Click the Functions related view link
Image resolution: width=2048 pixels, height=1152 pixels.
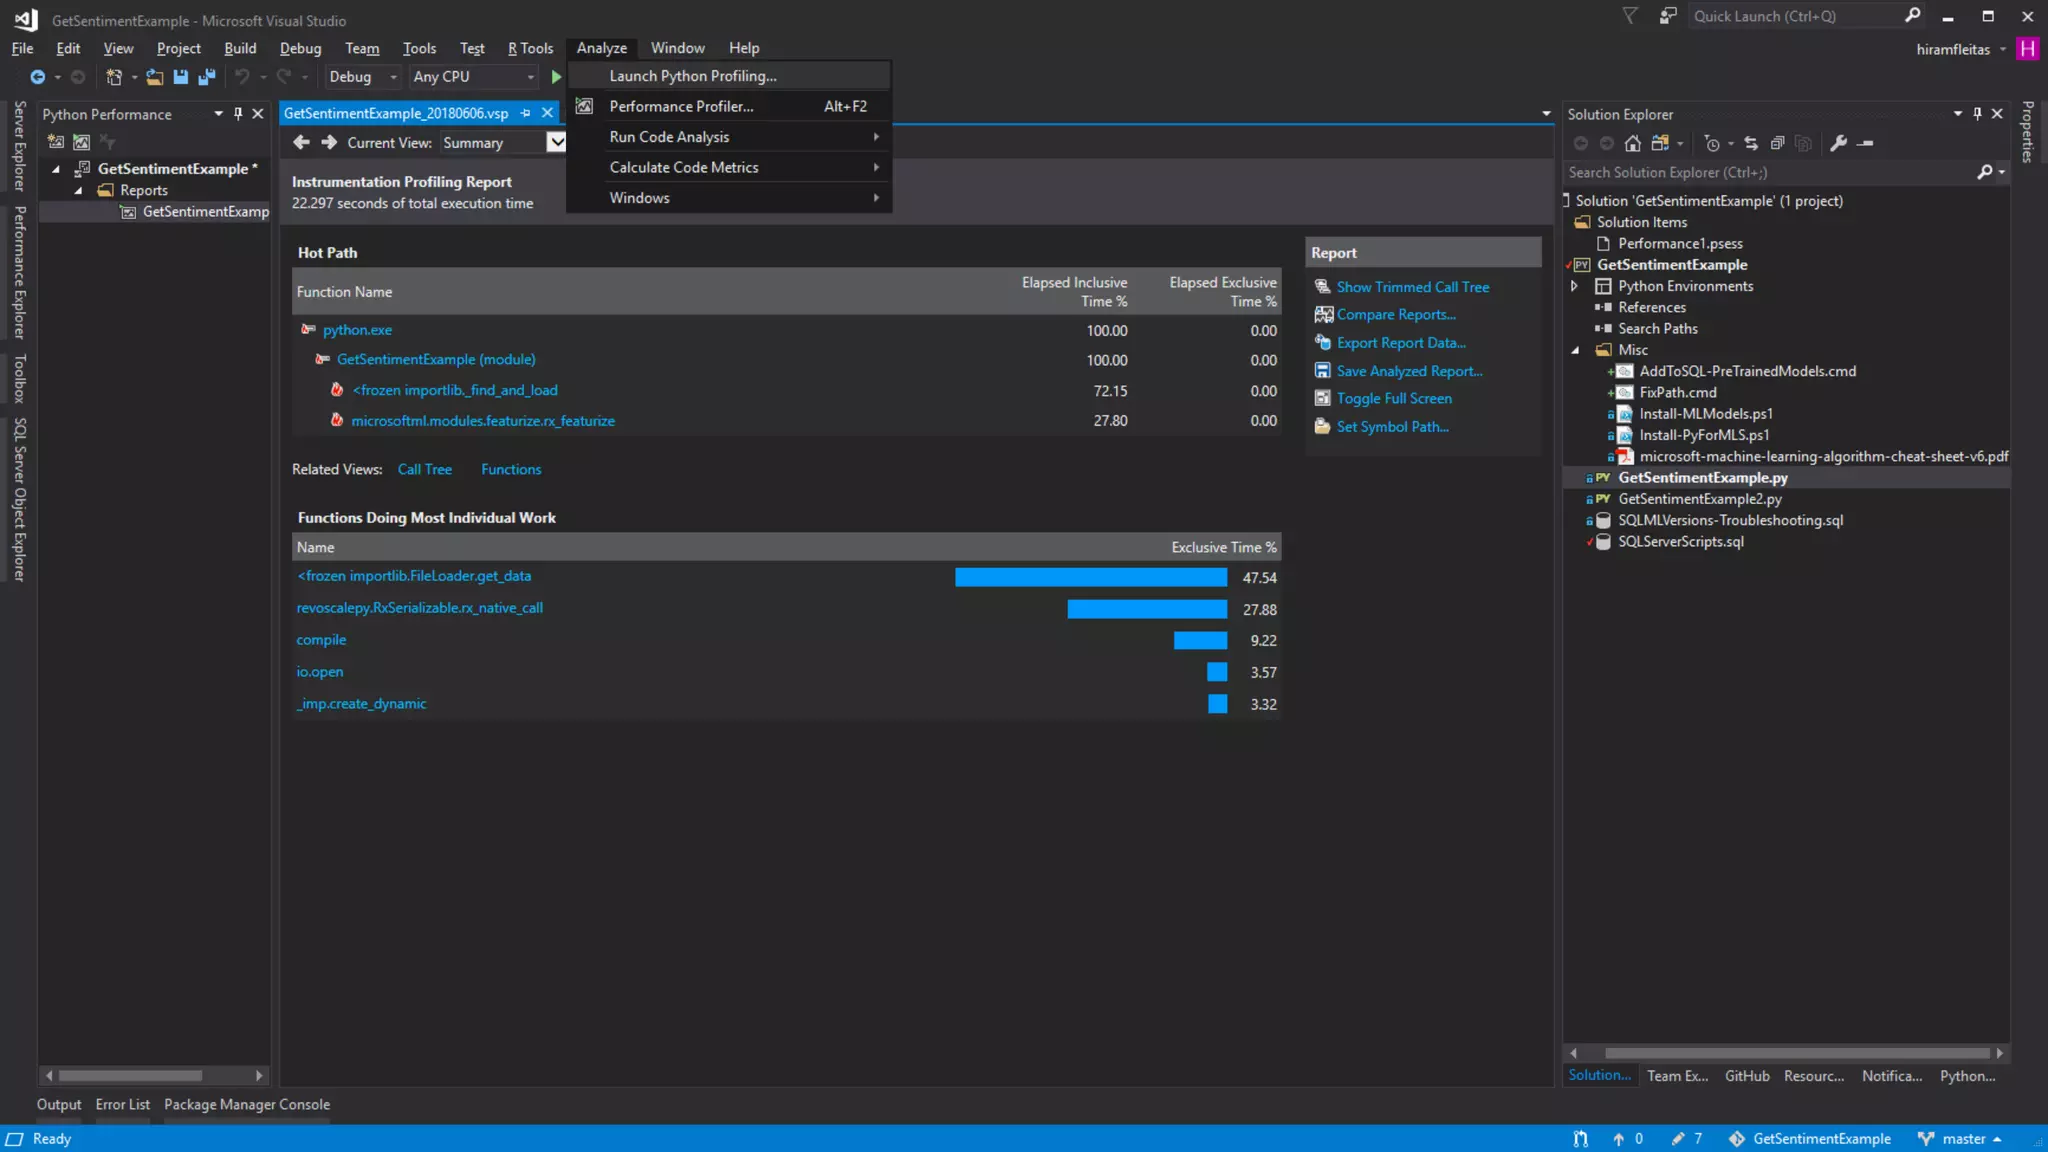coord(511,469)
